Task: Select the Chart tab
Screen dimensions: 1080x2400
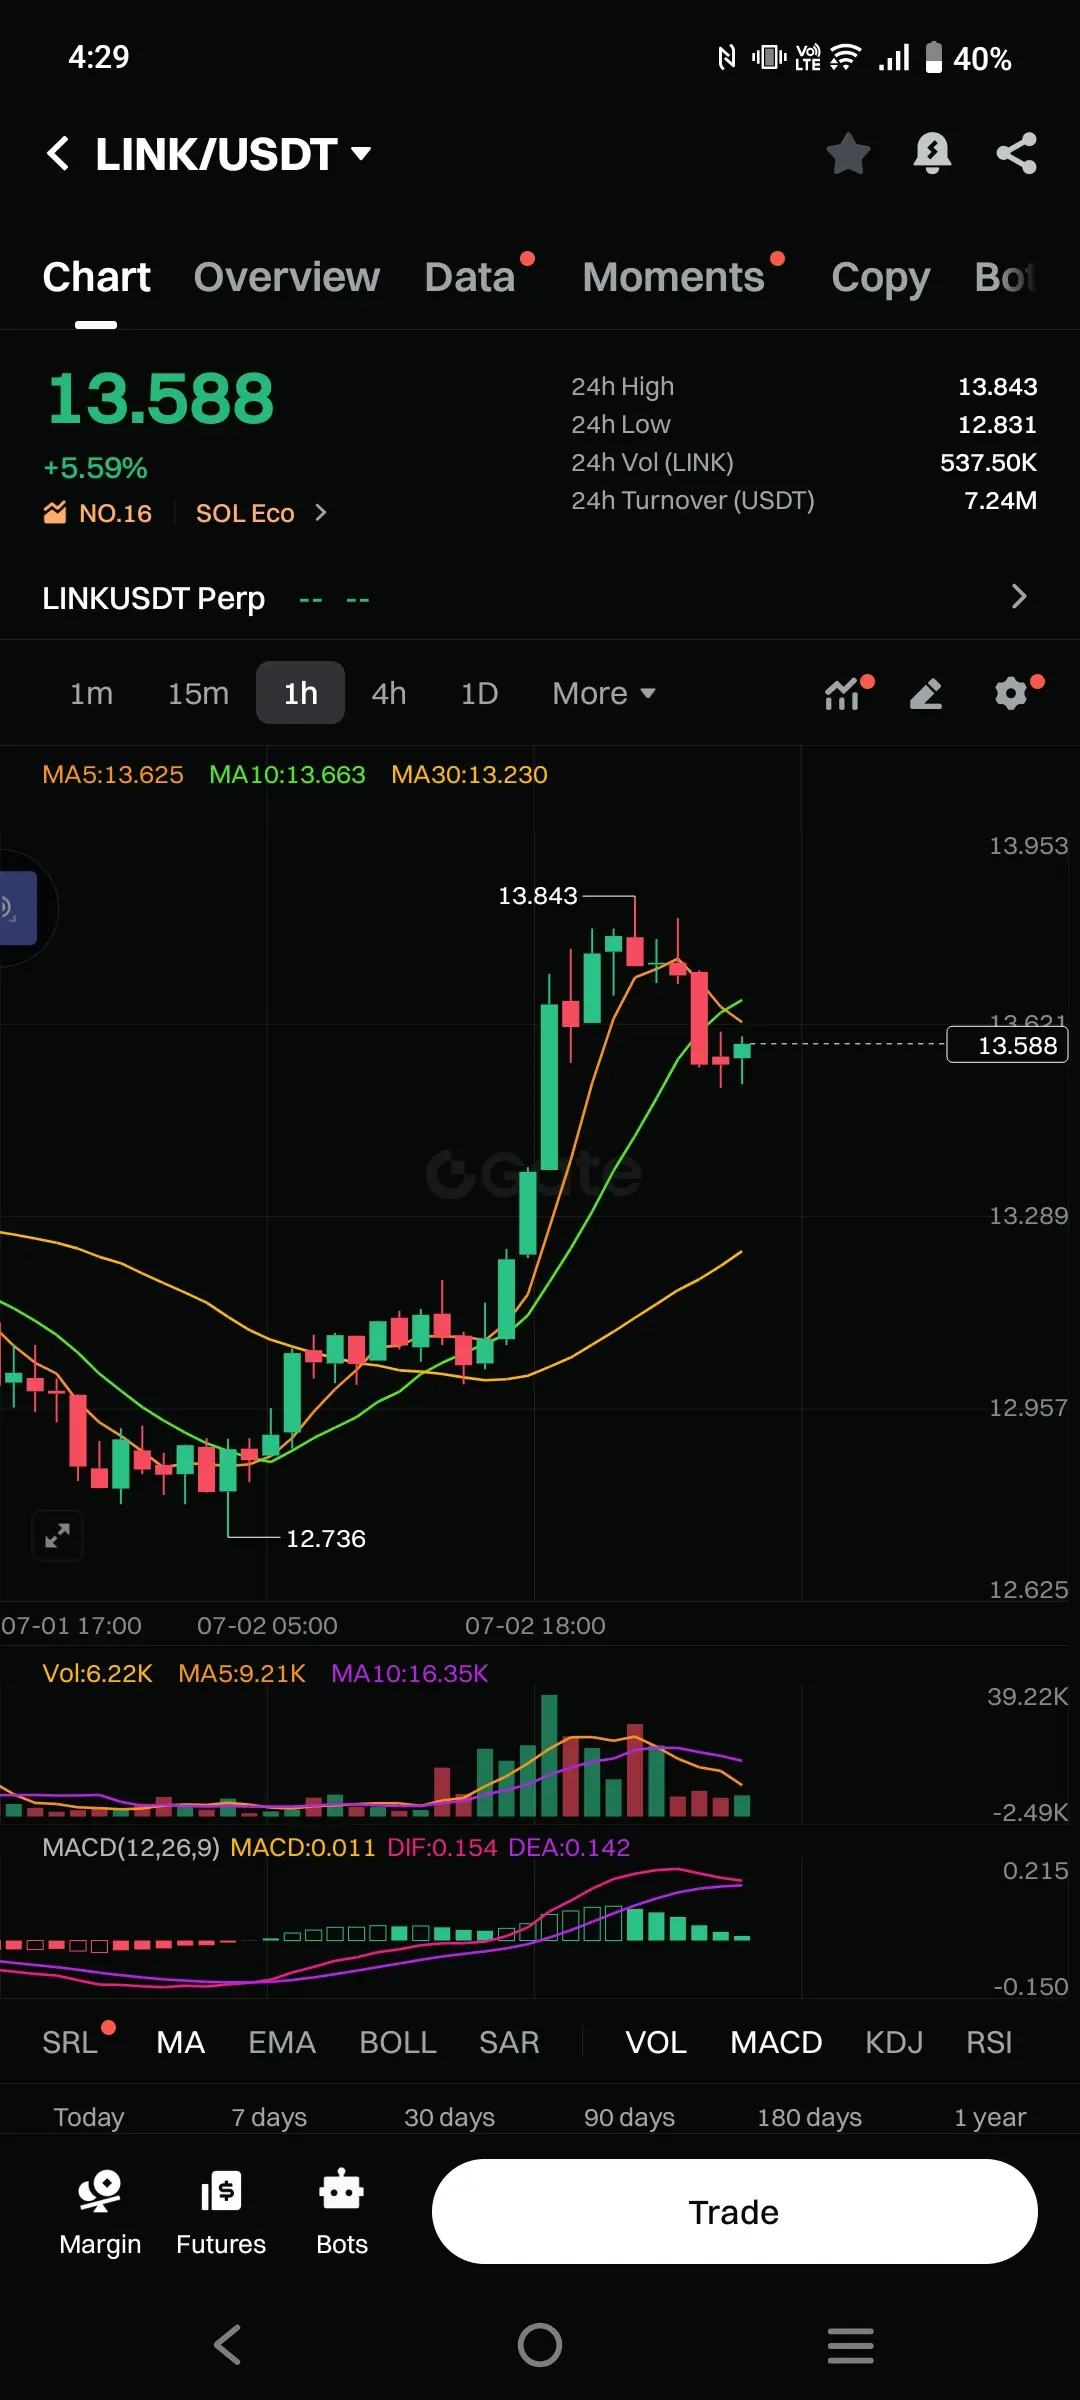Action: (x=96, y=277)
